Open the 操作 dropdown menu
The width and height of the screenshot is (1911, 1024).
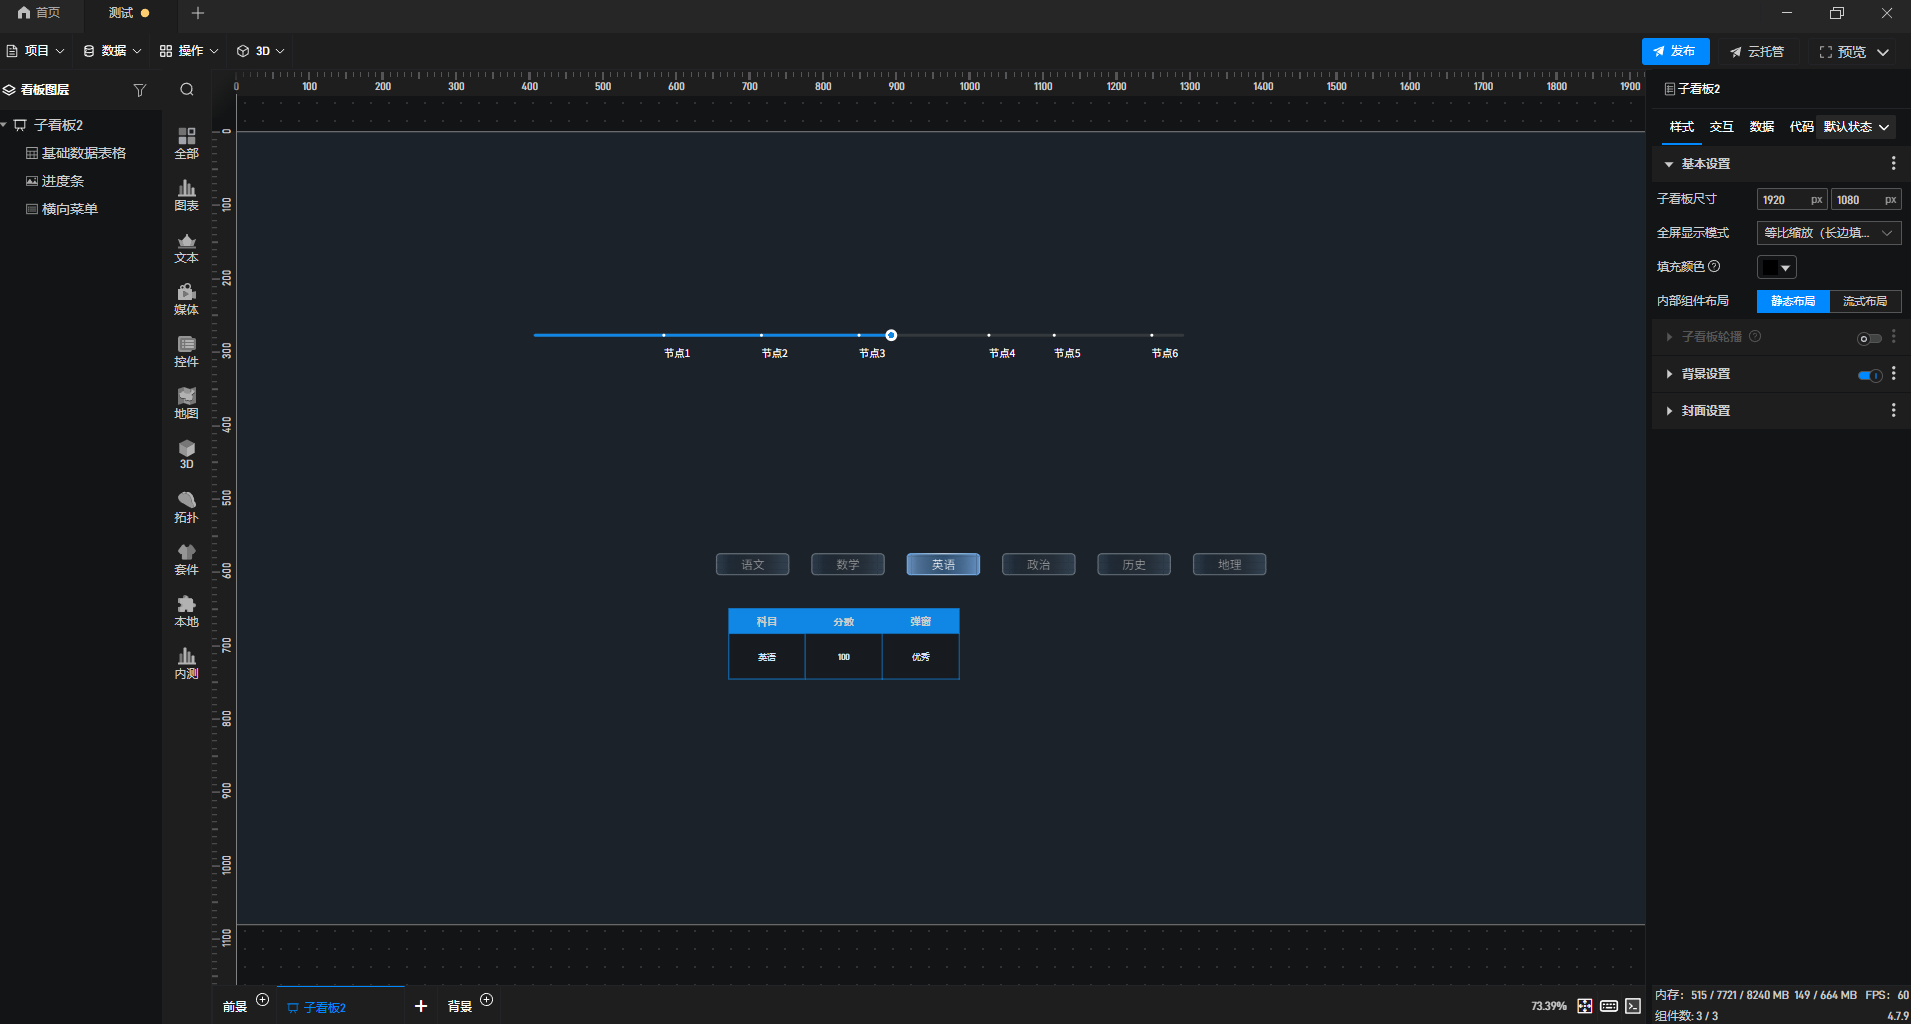[x=189, y=51]
